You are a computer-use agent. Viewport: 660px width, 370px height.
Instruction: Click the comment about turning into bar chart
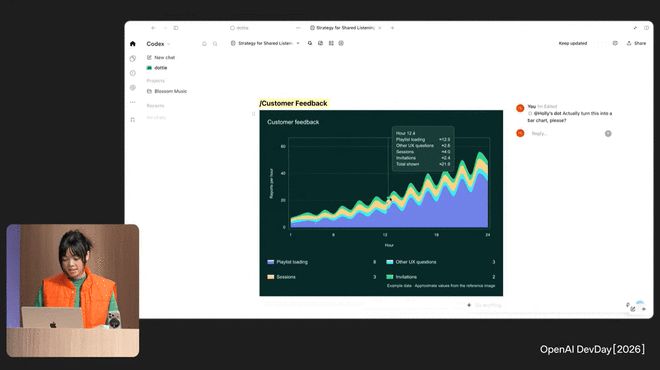pyautogui.click(x=570, y=117)
